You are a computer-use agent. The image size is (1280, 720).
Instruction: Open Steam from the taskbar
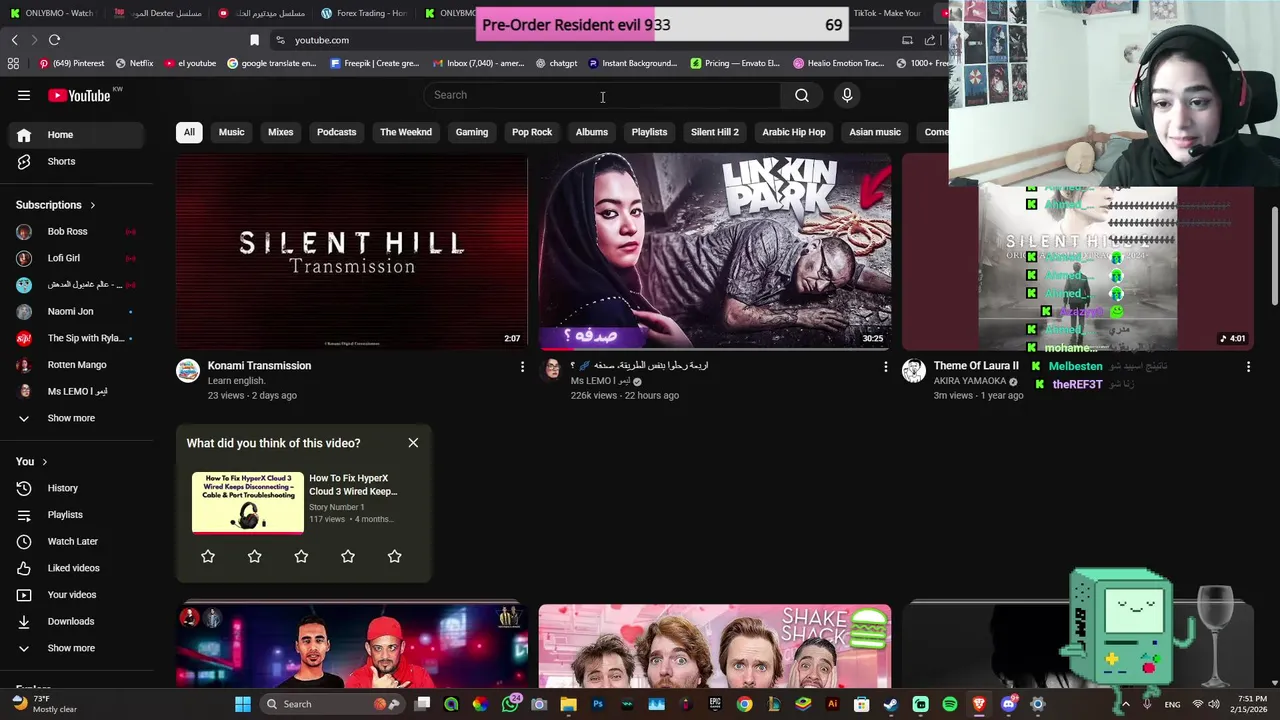point(891,704)
